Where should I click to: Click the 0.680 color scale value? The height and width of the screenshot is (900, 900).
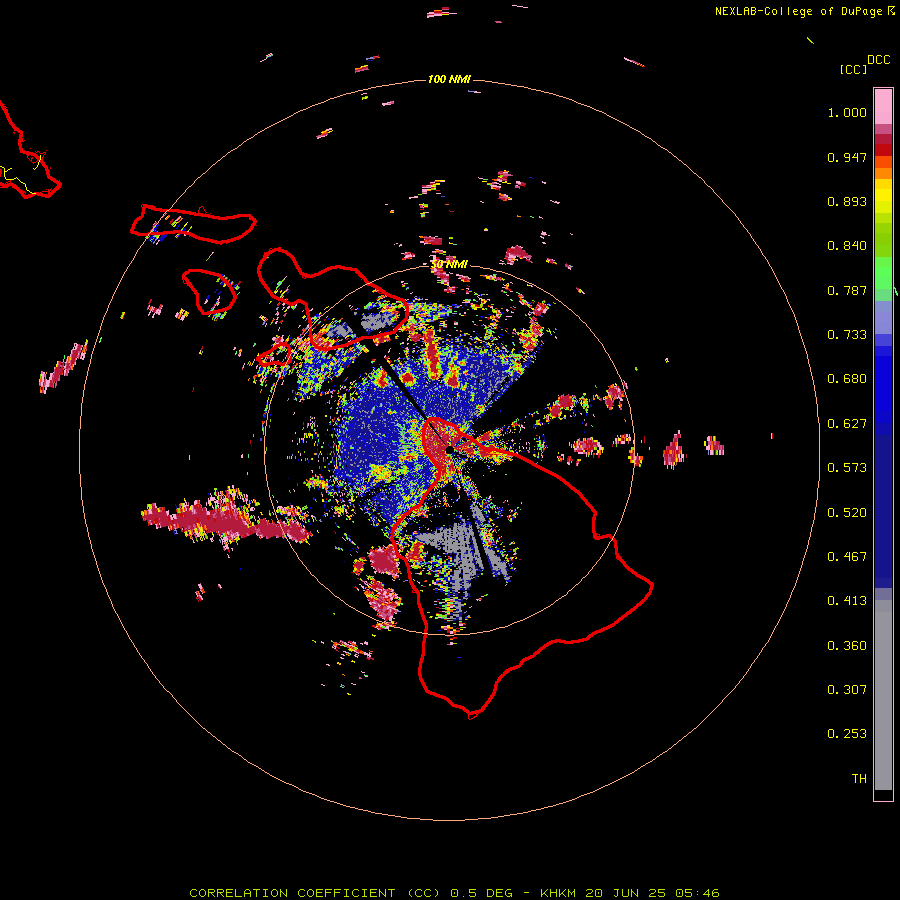[847, 379]
